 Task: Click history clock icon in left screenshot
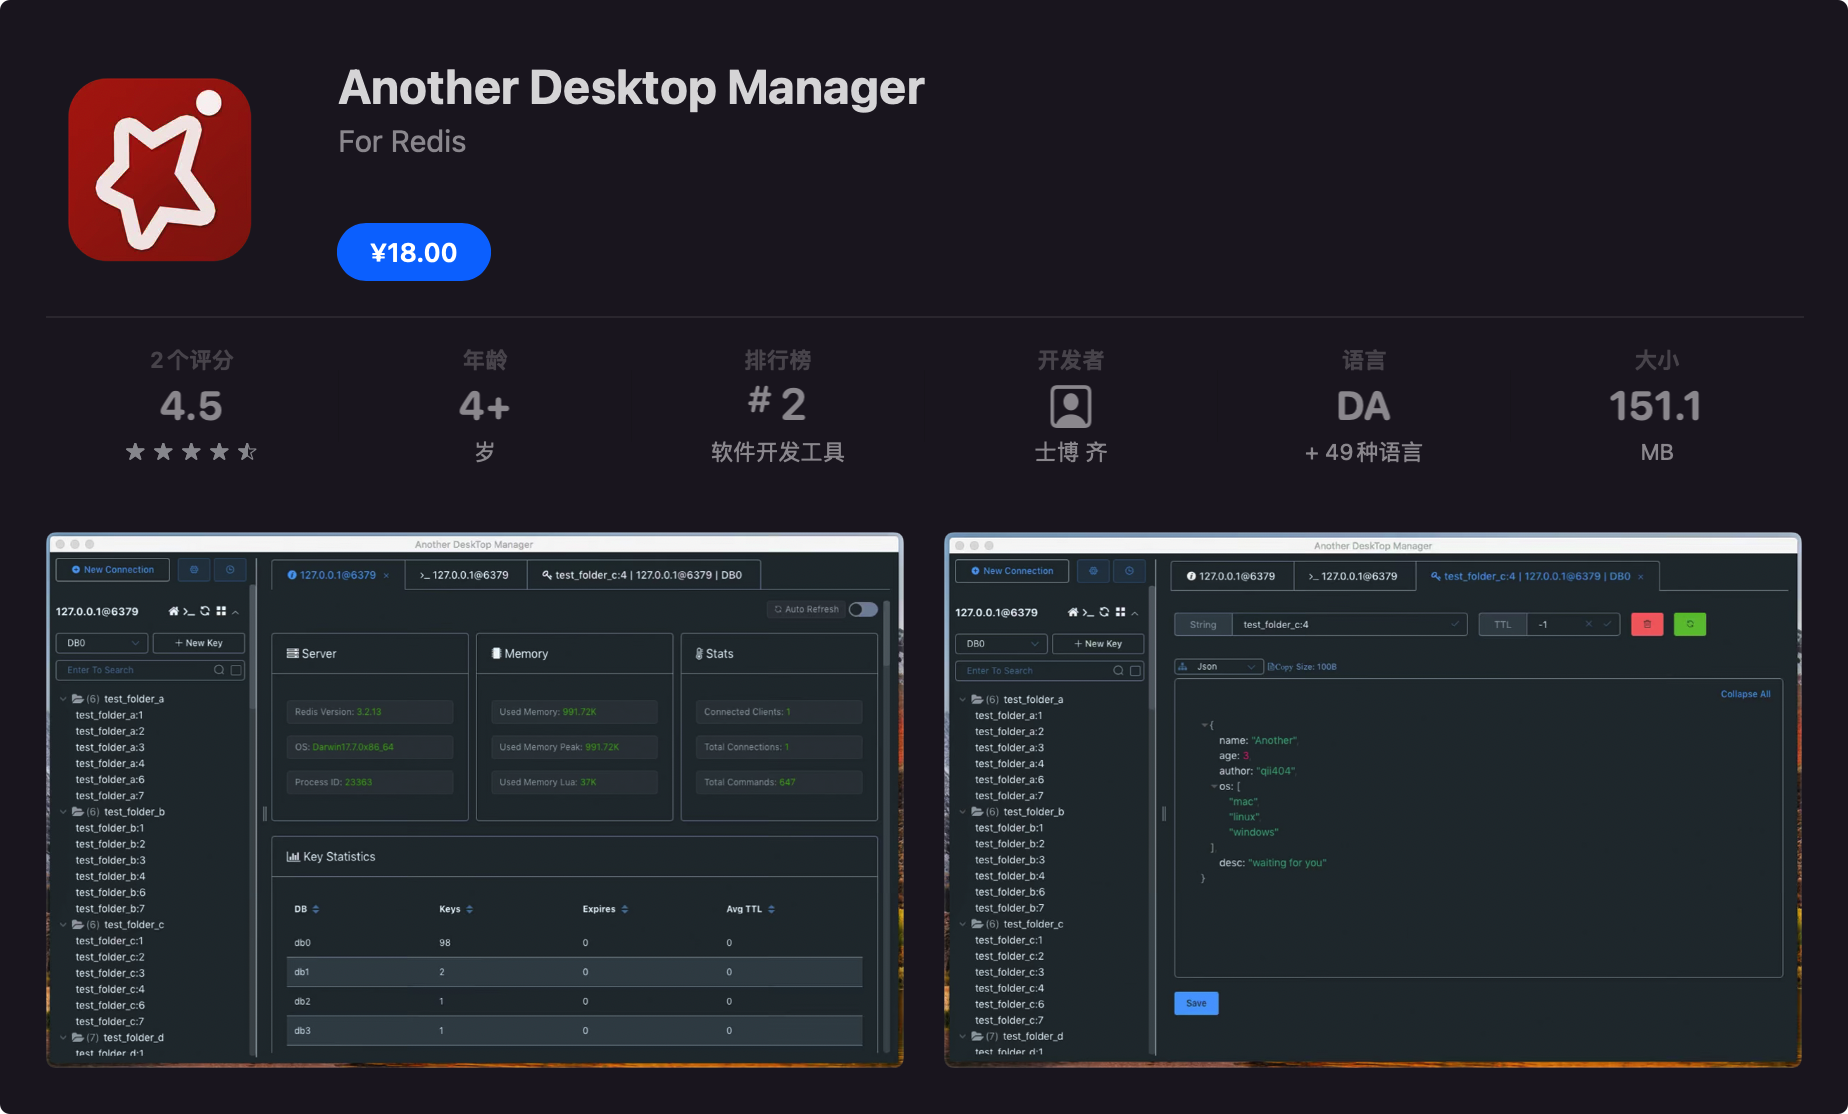230,570
